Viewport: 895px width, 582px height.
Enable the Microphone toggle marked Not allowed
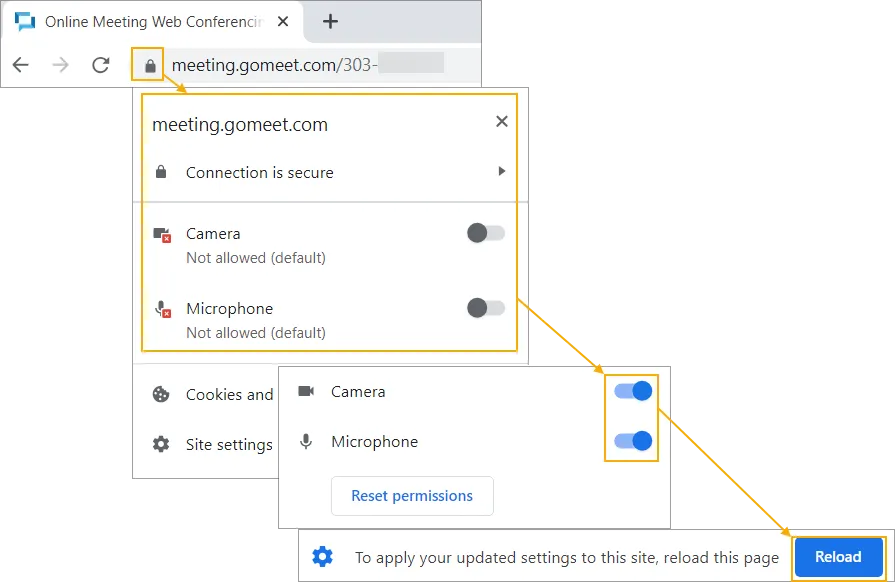click(x=486, y=308)
